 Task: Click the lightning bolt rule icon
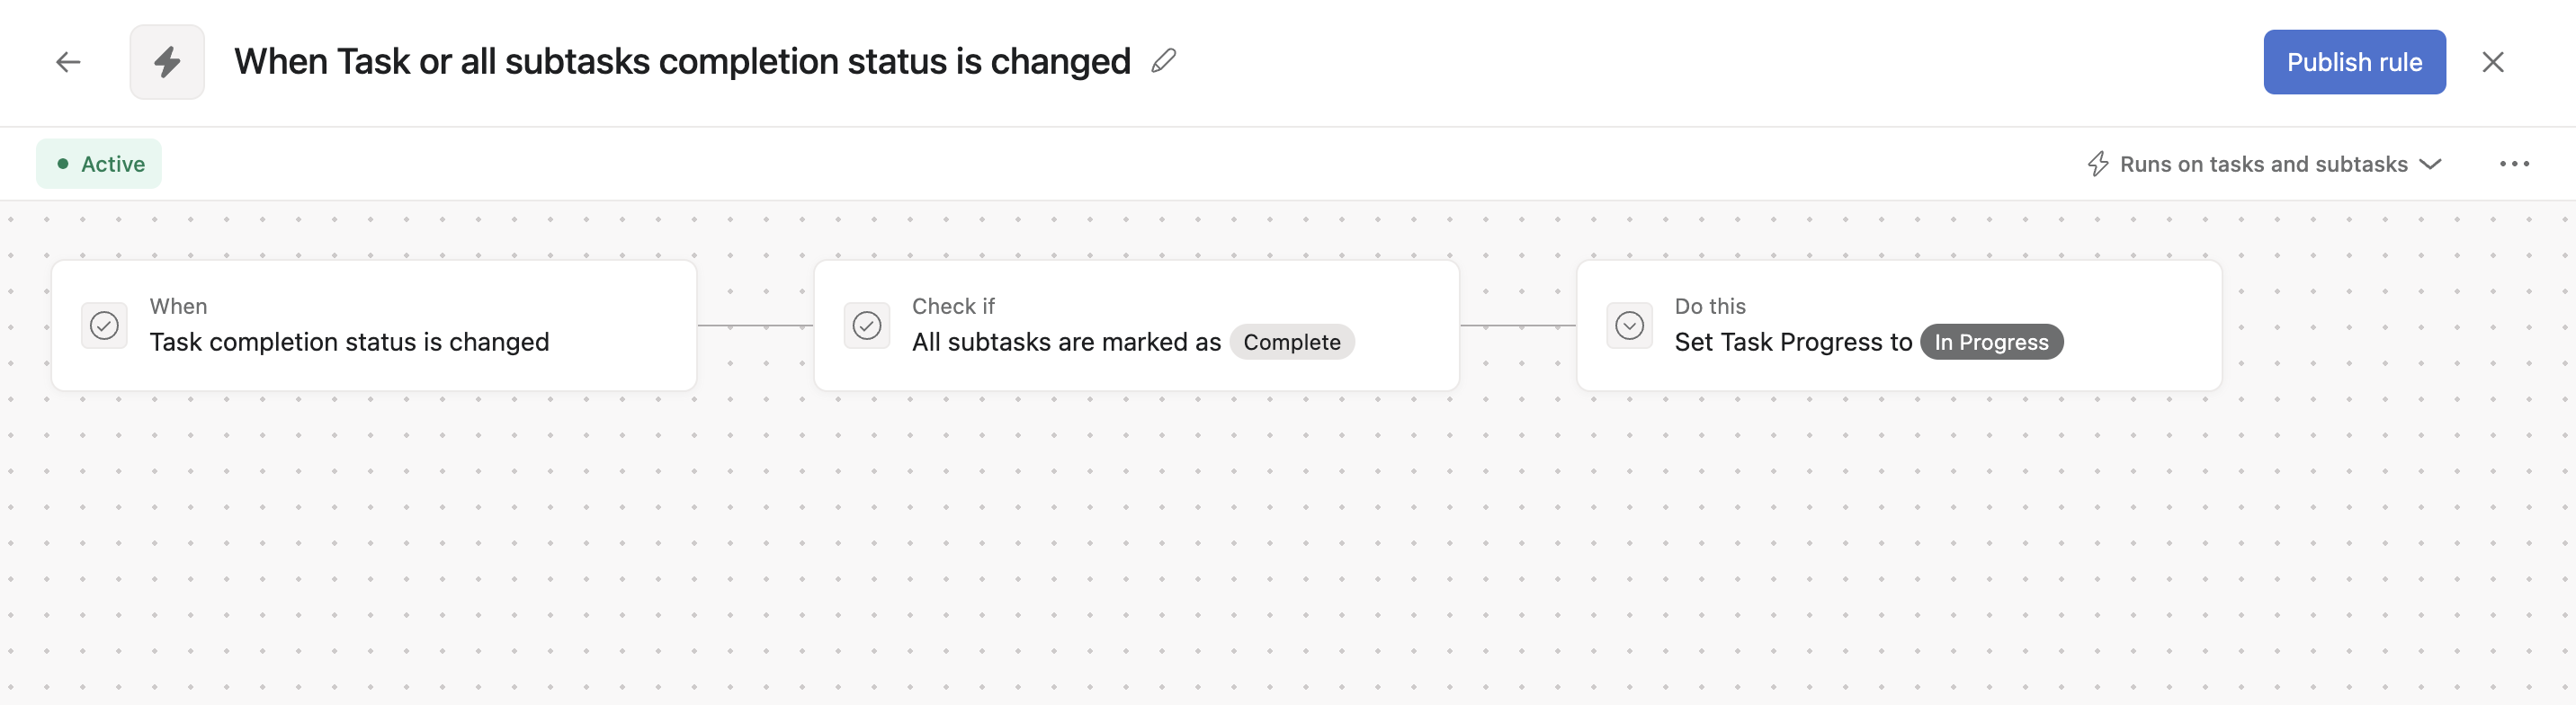click(x=167, y=62)
